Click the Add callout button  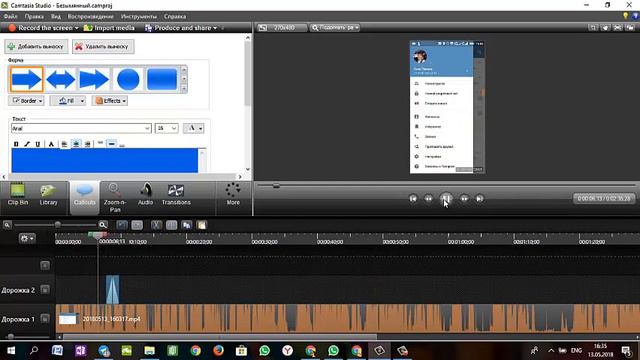36,47
